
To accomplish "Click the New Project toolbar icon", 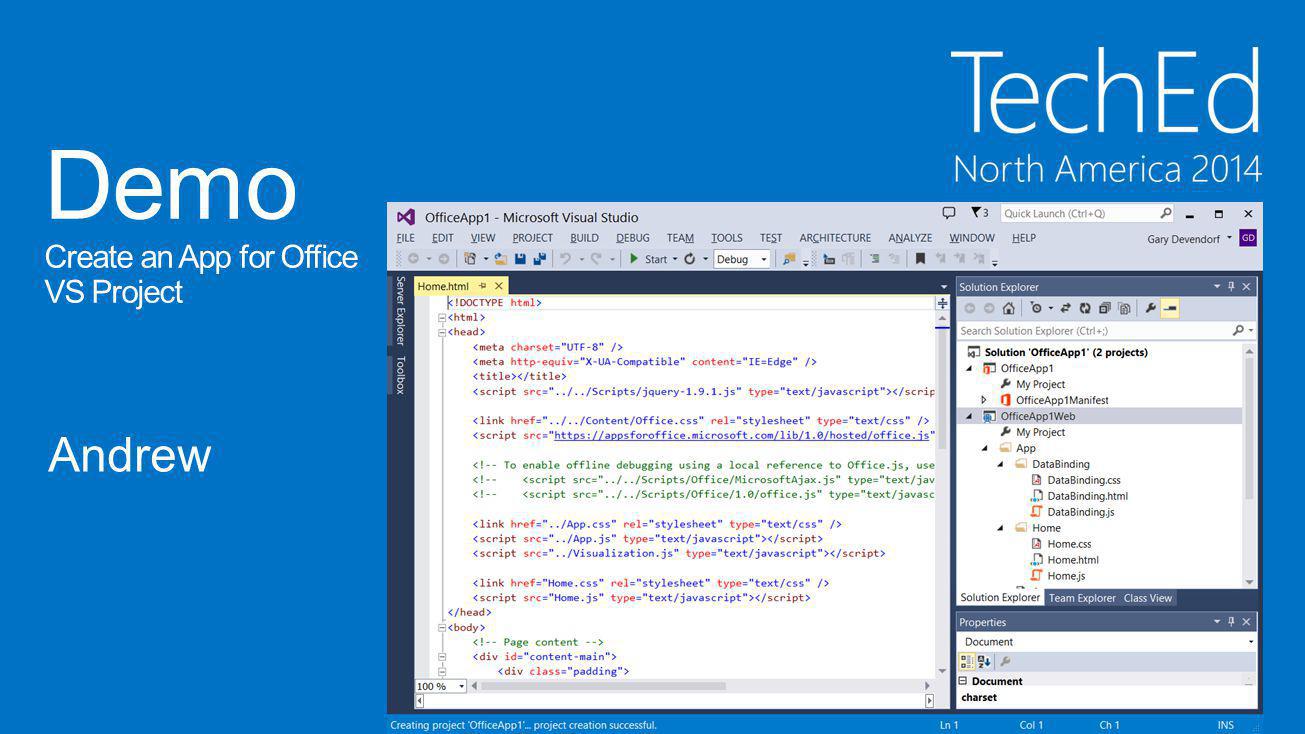I will (470, 259).
